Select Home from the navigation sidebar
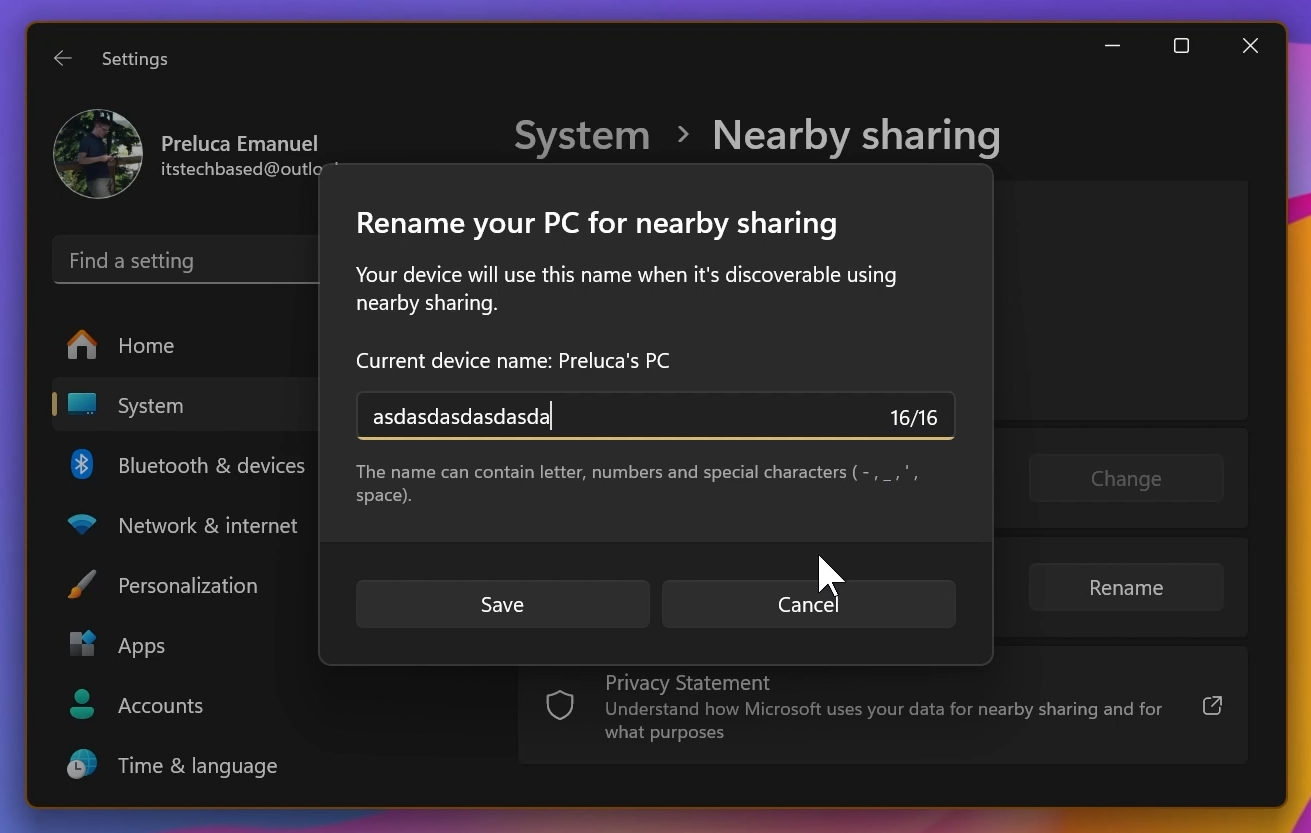This screenshot has width=1311, height=833. click(146, 344)
